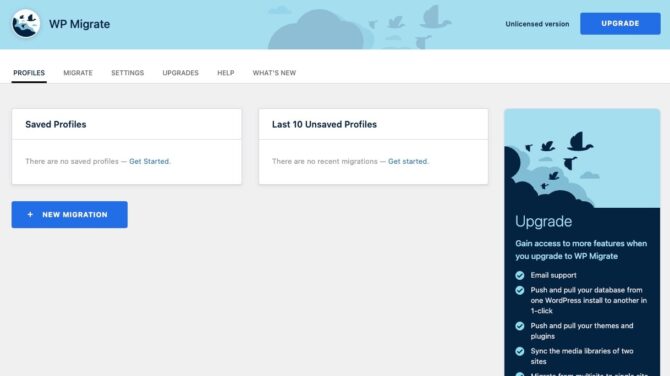Click 'Push and pull your themes and plugins' text
Screen dimensions: 670x376
click(582, 331)
